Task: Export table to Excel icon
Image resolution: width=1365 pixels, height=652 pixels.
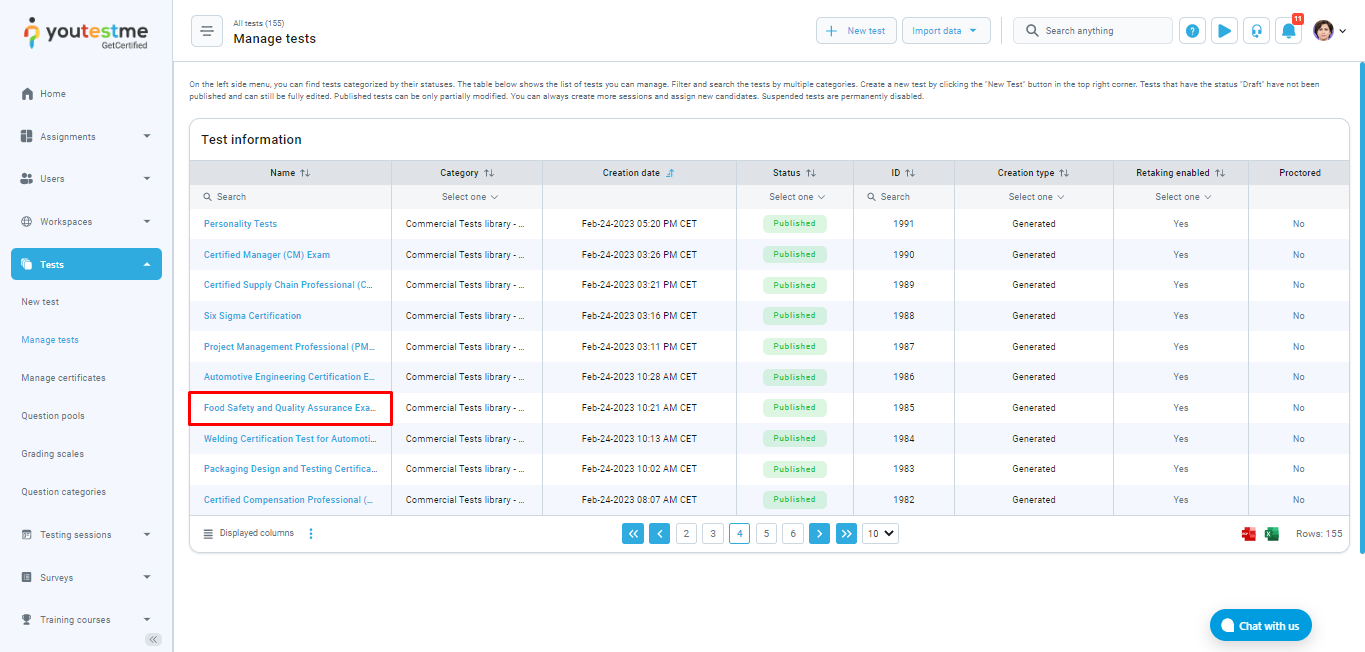Action: pos(1272,534)
